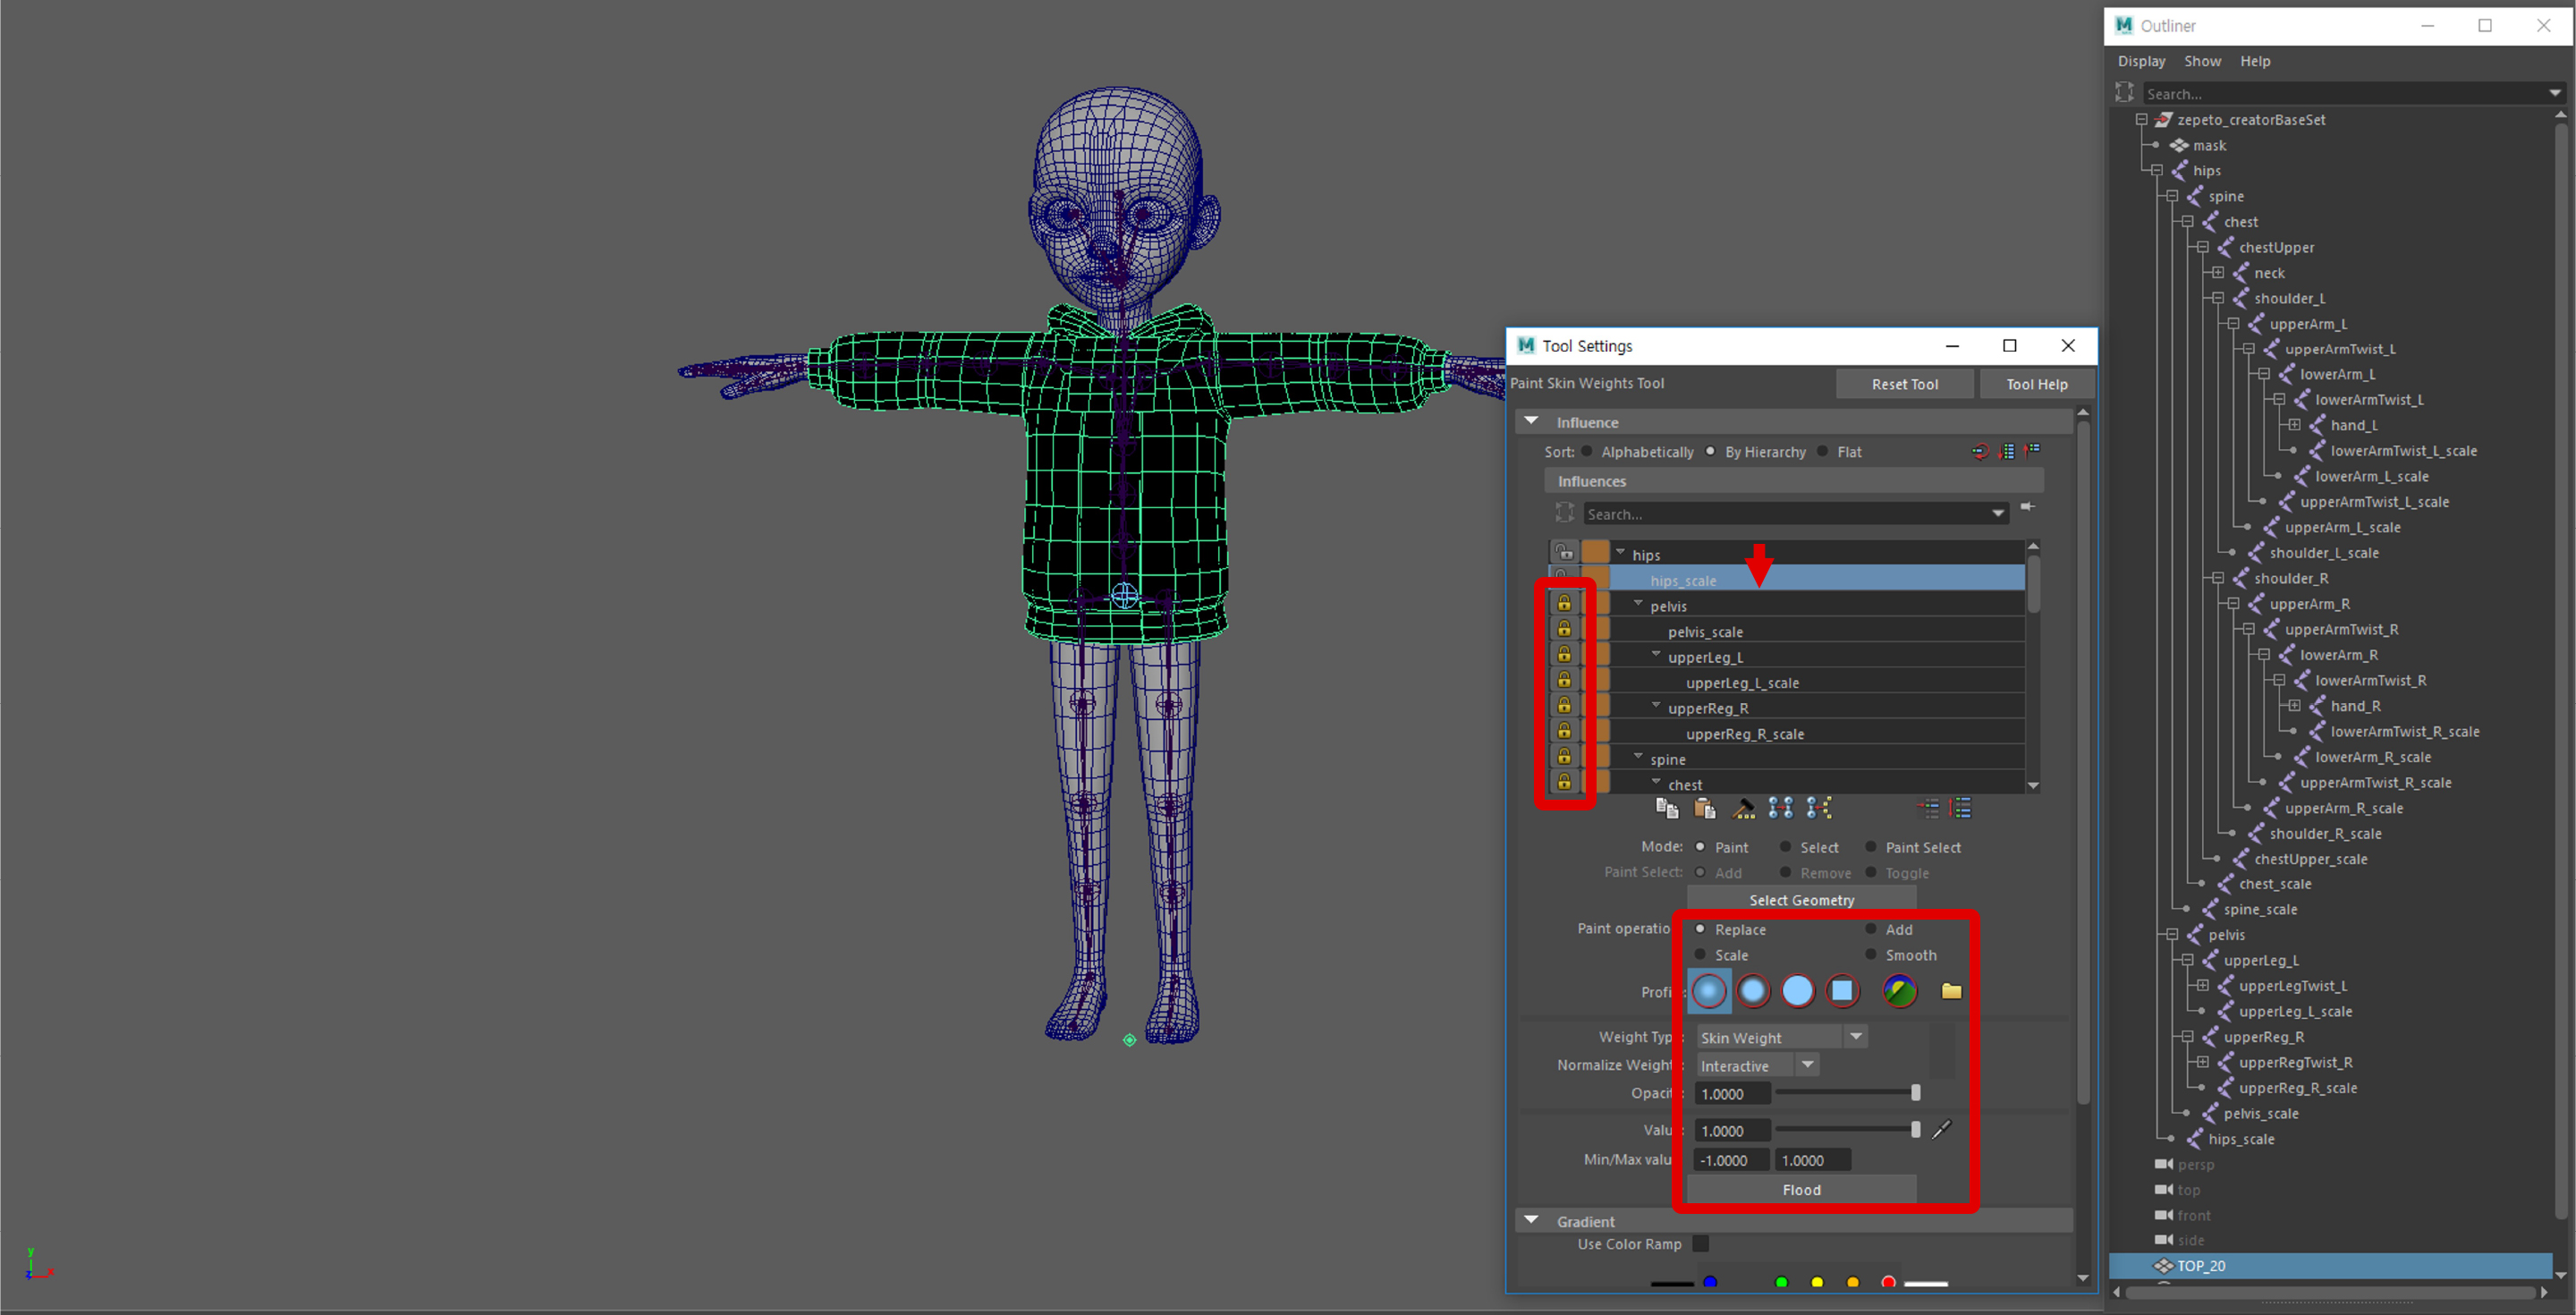
Task: Click the Reset Tool button
Action: click(x=1904, y=384)
